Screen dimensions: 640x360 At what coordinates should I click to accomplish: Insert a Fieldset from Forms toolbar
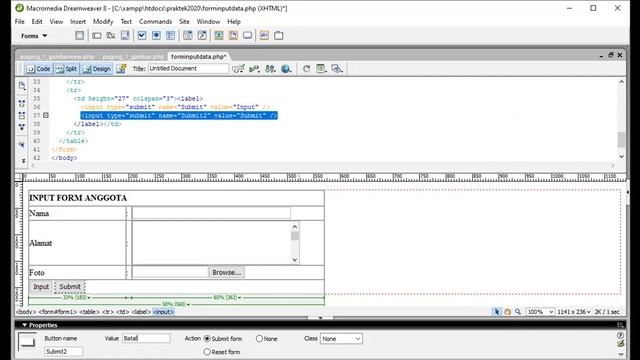(279, 36)
